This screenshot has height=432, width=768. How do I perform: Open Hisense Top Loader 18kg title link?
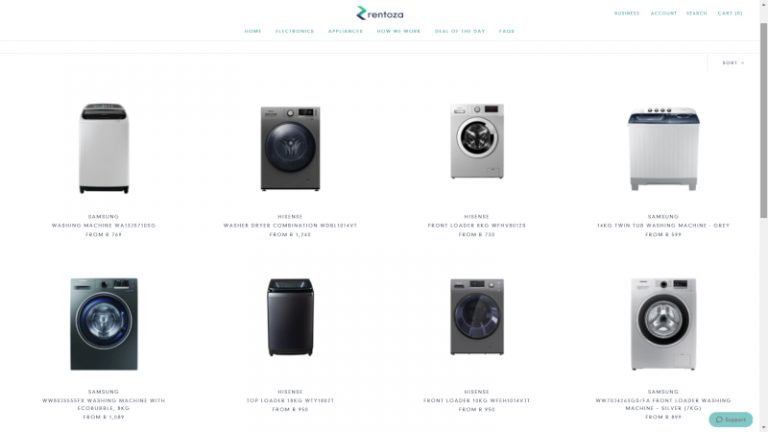coord(290,401)
